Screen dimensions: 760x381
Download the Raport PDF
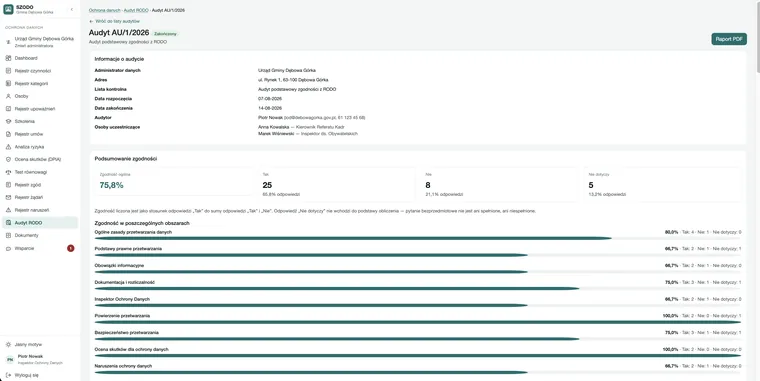729,39
